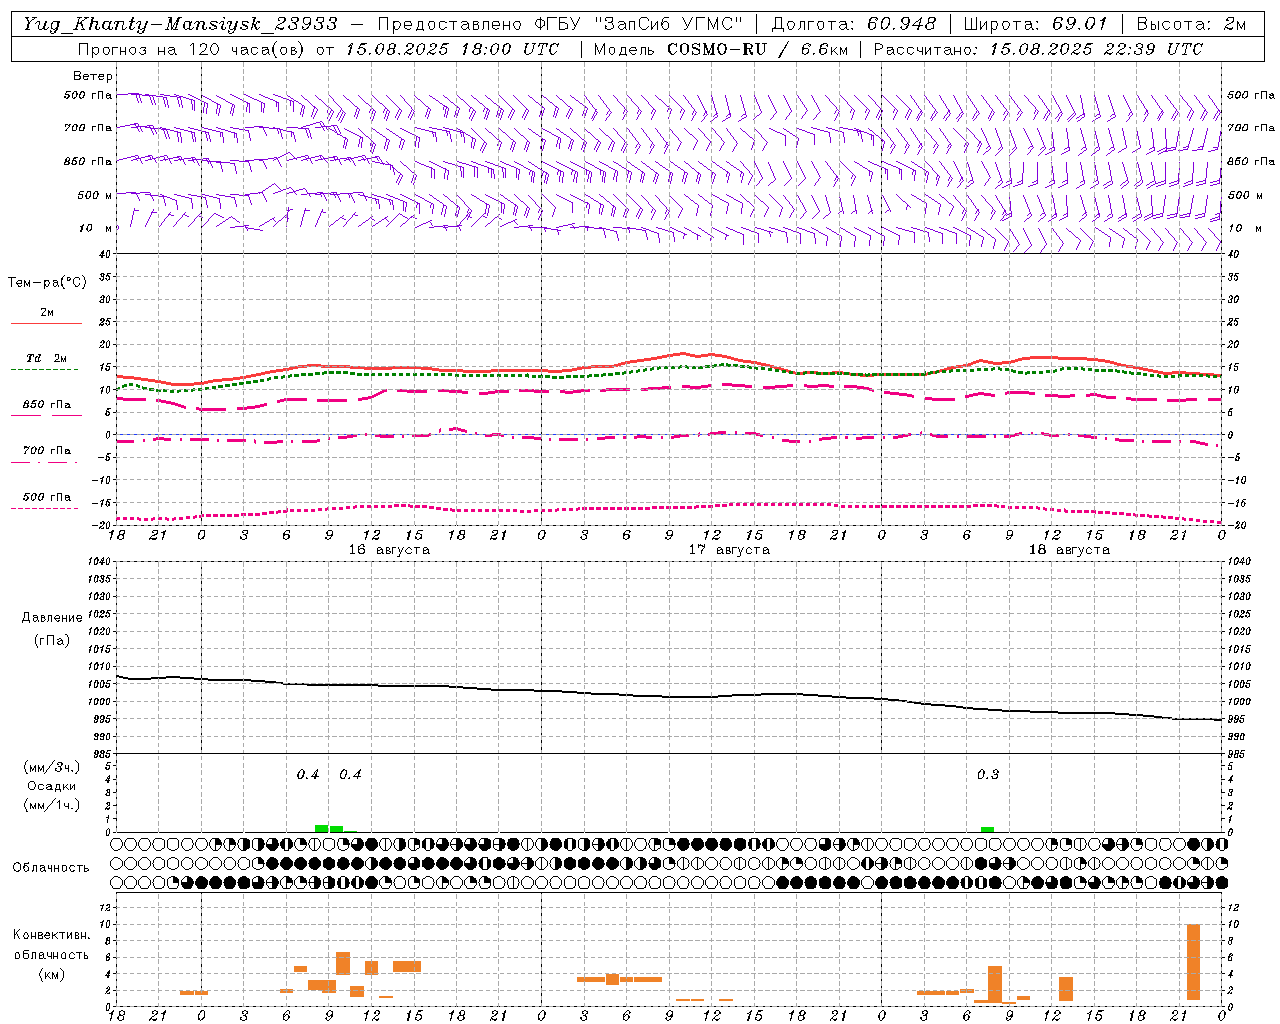Click the '(км)' convective cloud unit label
The height and width of the screenshot is (1024, 1280).
(51, 974)
